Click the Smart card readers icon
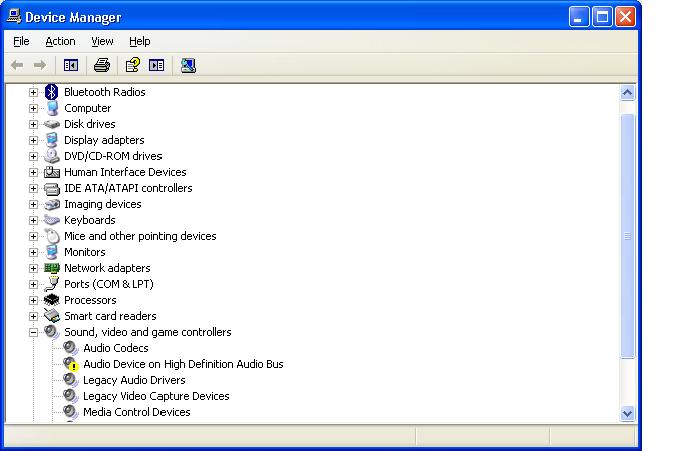The width and height of the screenshot is (683, 451). point(52,315)
